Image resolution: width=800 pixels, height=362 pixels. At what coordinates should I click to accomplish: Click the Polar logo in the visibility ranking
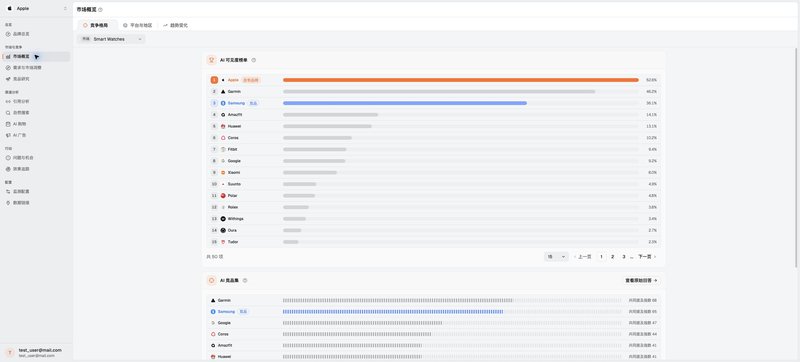(x=223, y=196)
